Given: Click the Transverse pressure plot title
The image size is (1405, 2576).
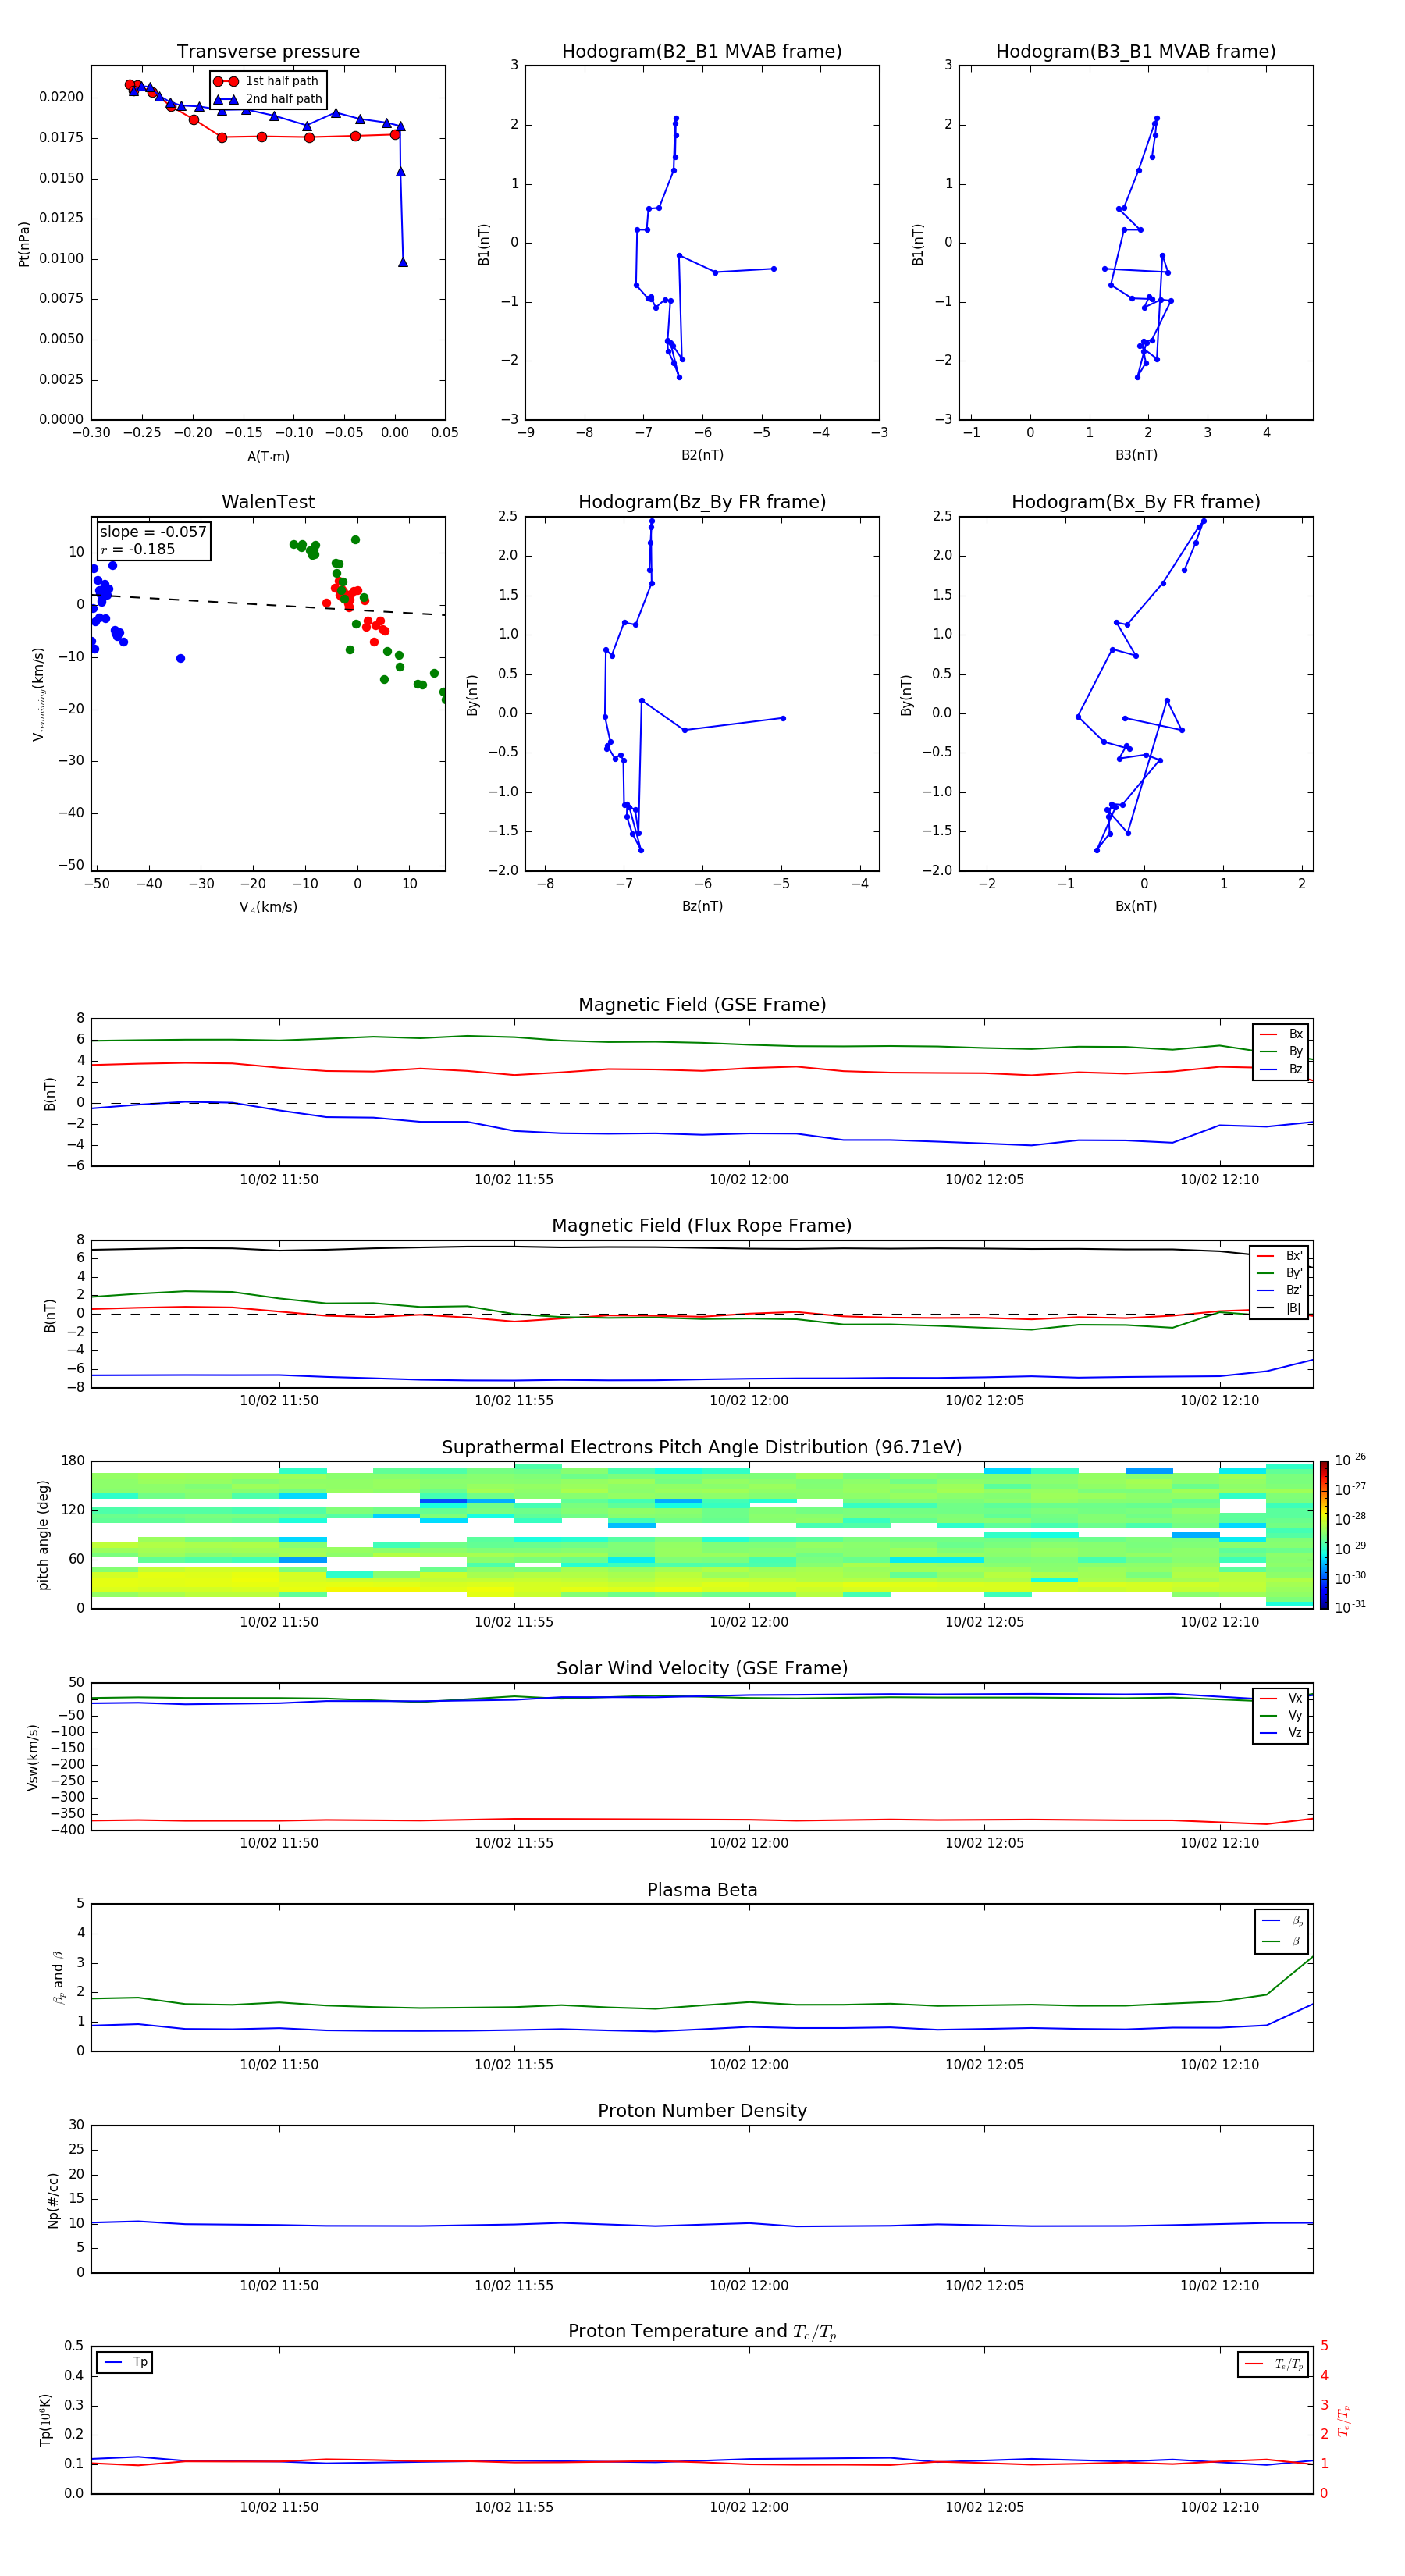Looking at the screenshot, I should click(268, 51).
